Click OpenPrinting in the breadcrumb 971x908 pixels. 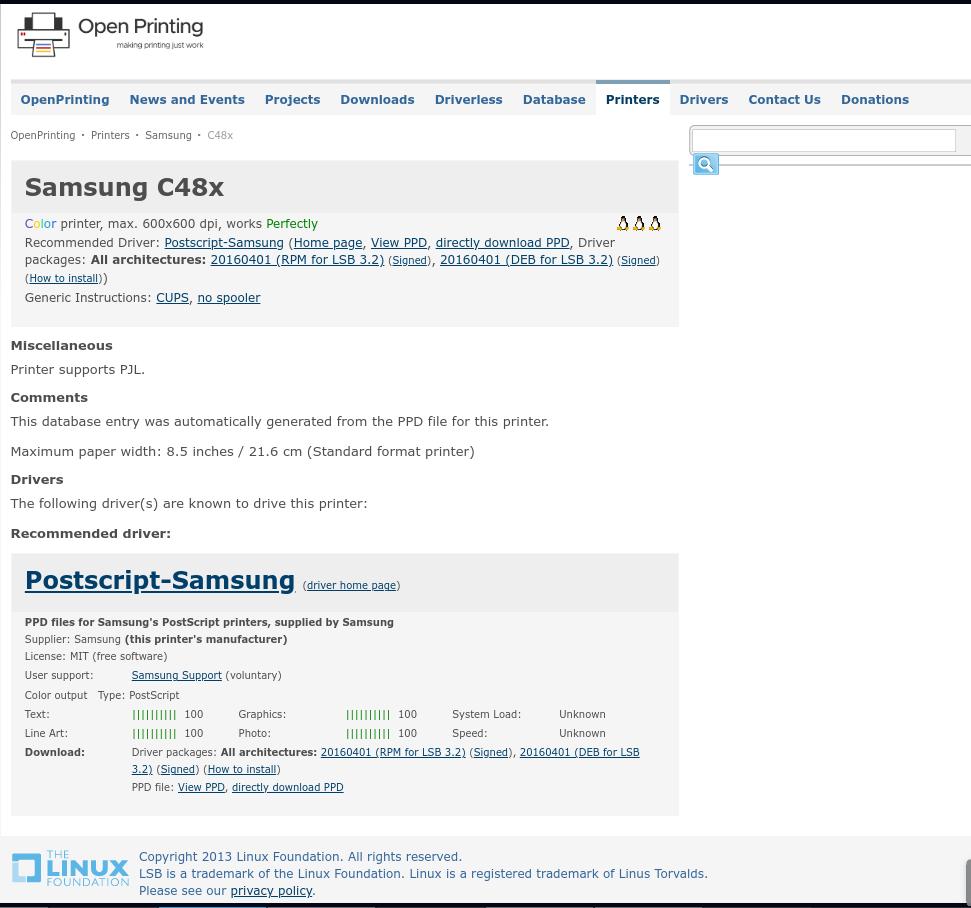coord(43,135)
